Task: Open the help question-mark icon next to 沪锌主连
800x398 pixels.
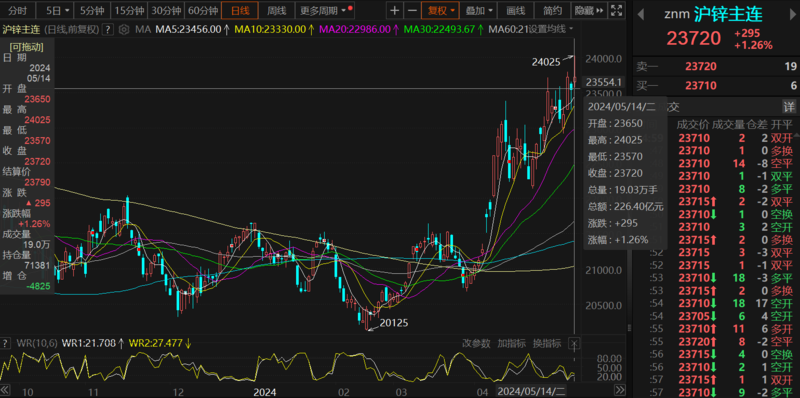Action: tap(108, 29)
